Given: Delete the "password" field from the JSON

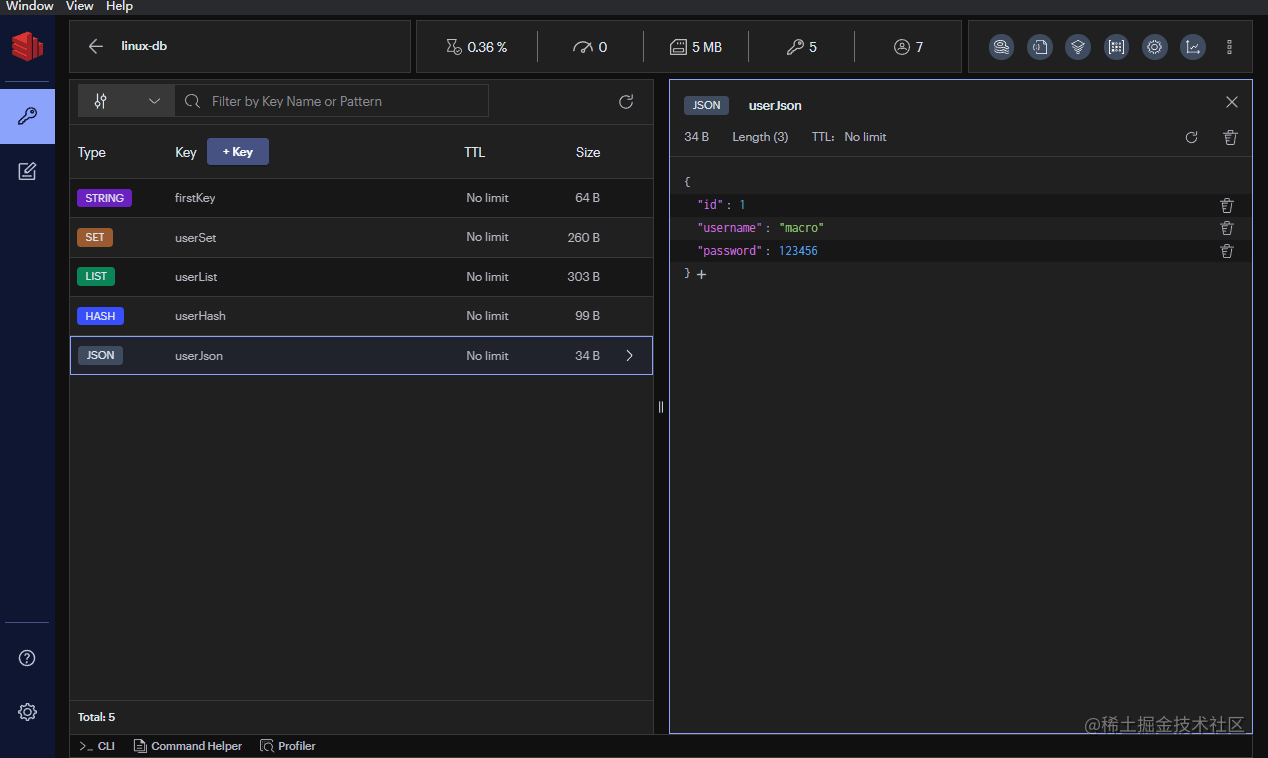Looking at the screenshot, I should (1227, 251).
